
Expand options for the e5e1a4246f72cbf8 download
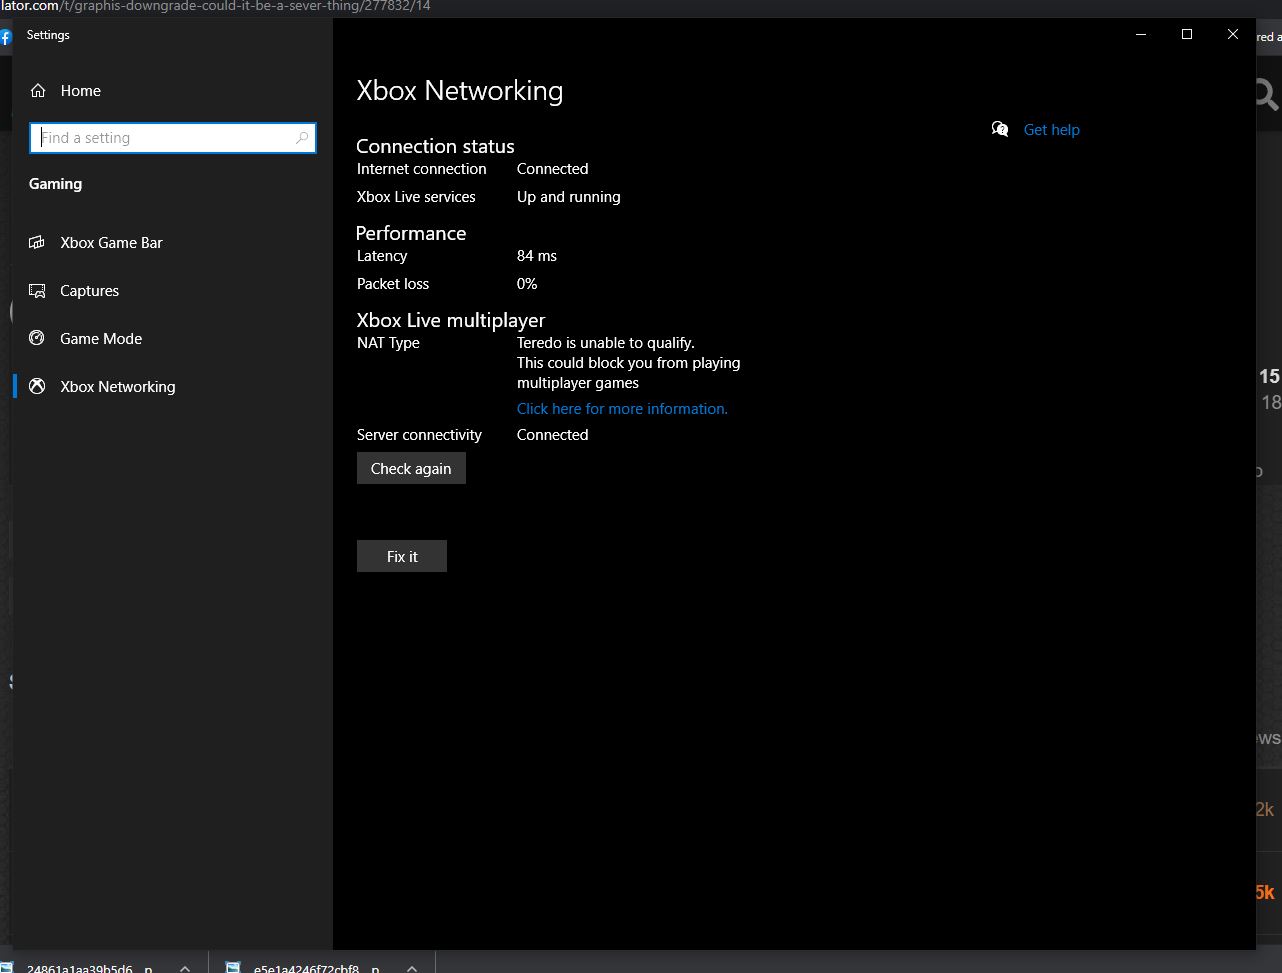[x=411, y=967]
